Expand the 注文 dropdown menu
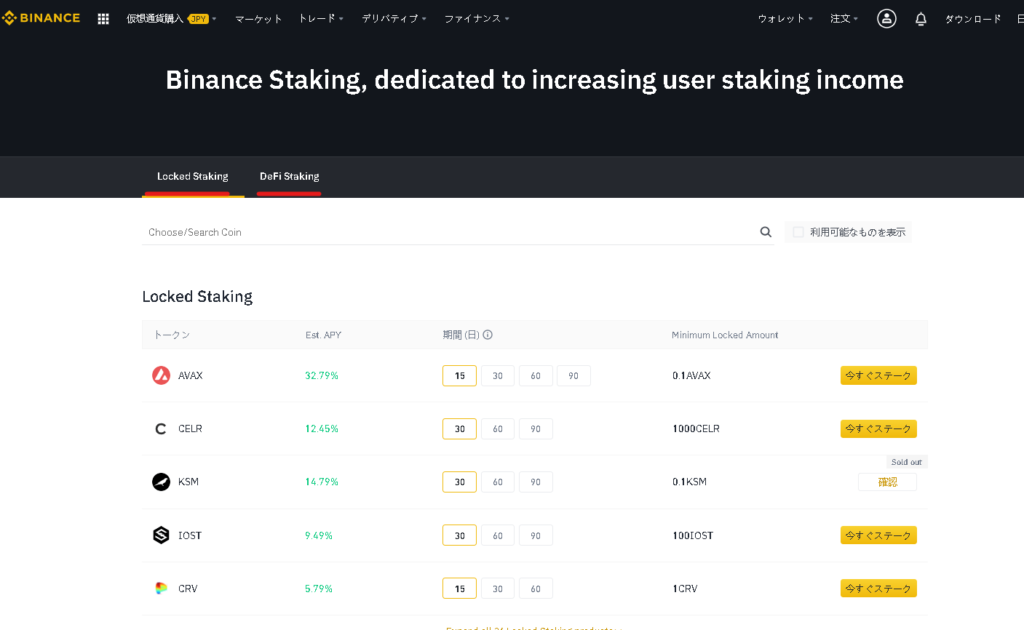The image size is (1024, 630). click(844, 19)
